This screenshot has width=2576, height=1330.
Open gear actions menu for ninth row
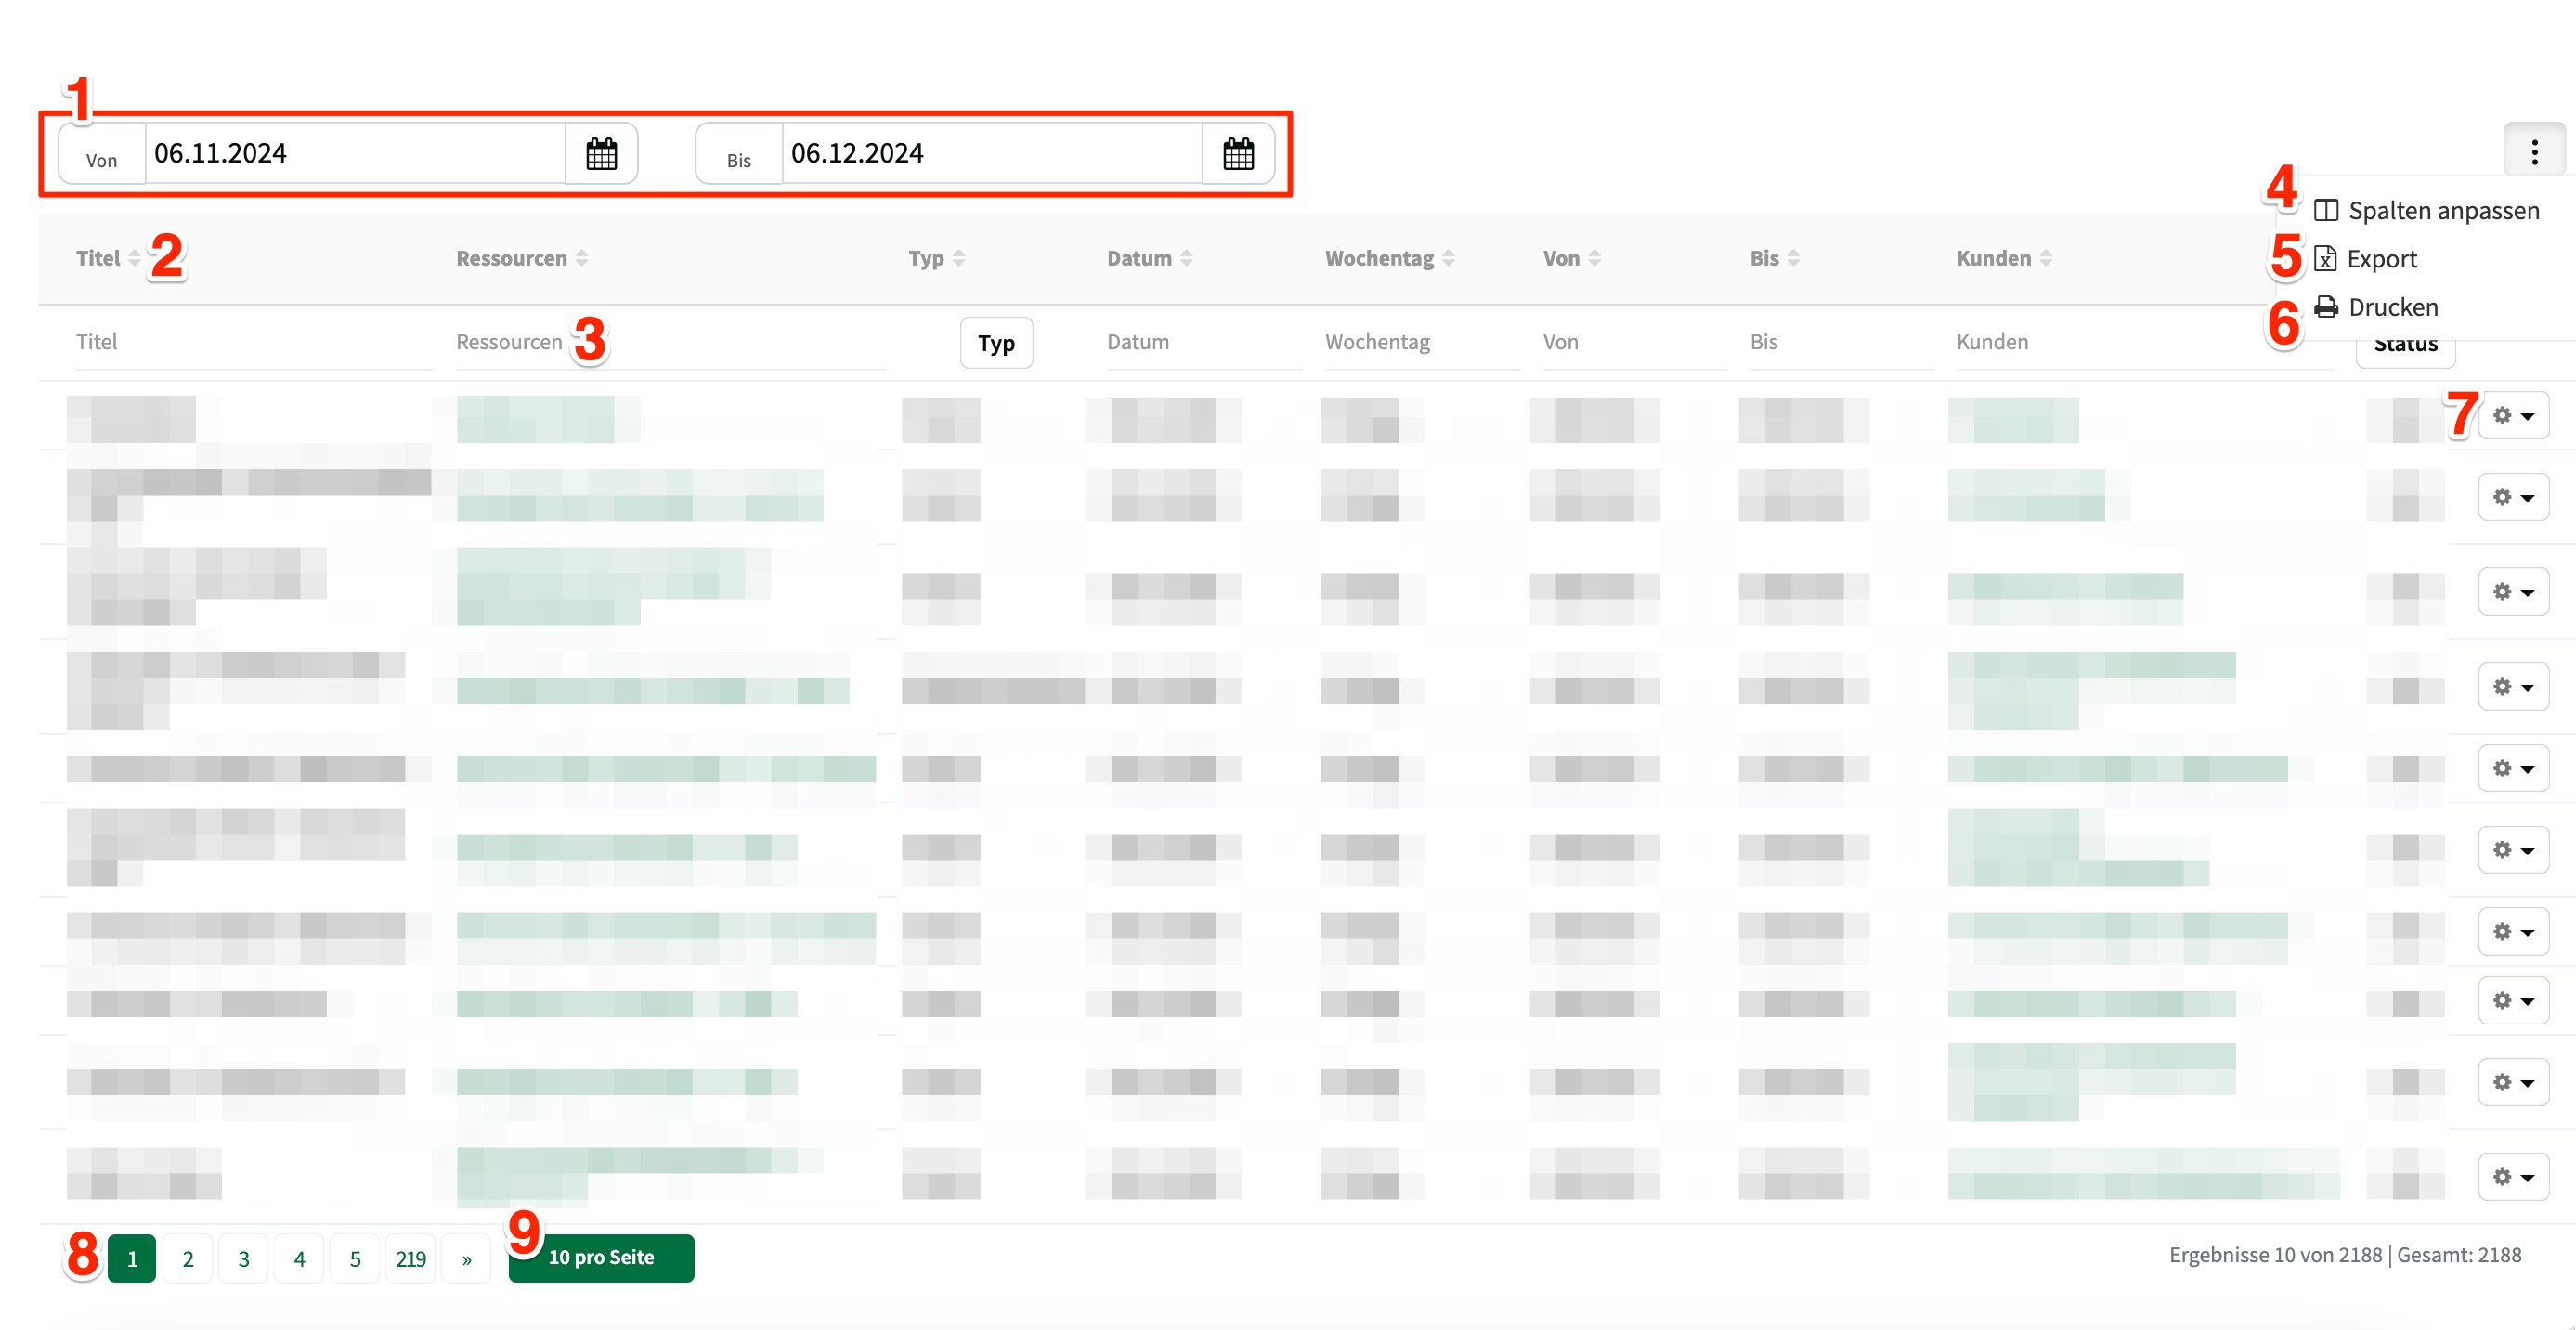click(2513, 1083)
